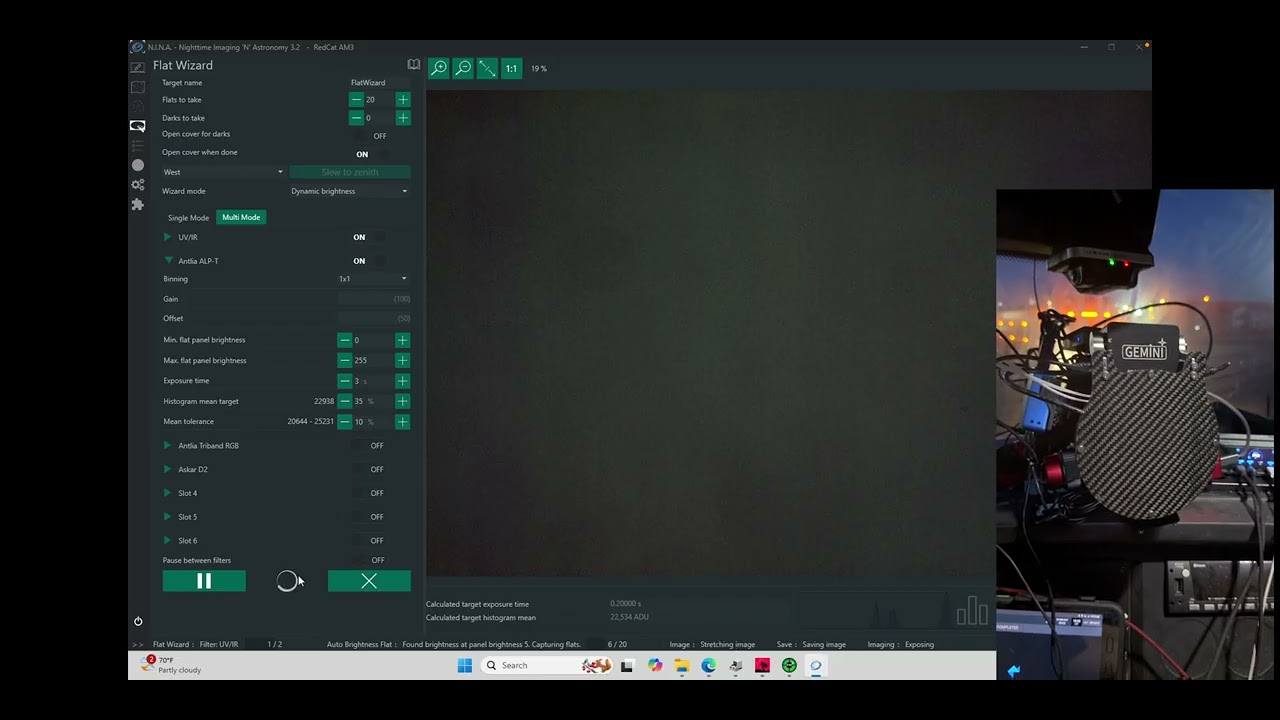Viewport: 1280px width, 720px height.
Task: Click the power icon in the sidebar
Action: (x=138, y=621)
